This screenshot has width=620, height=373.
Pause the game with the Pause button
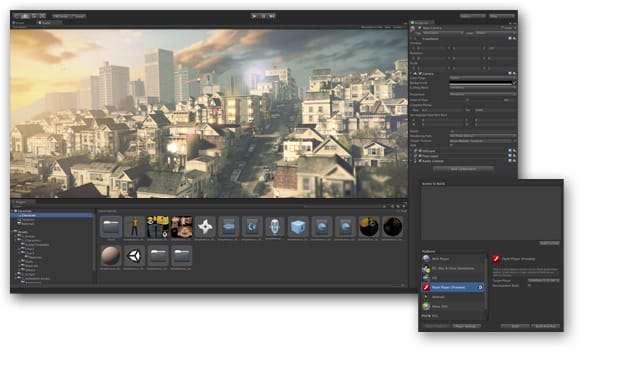[x=263, y=16]
